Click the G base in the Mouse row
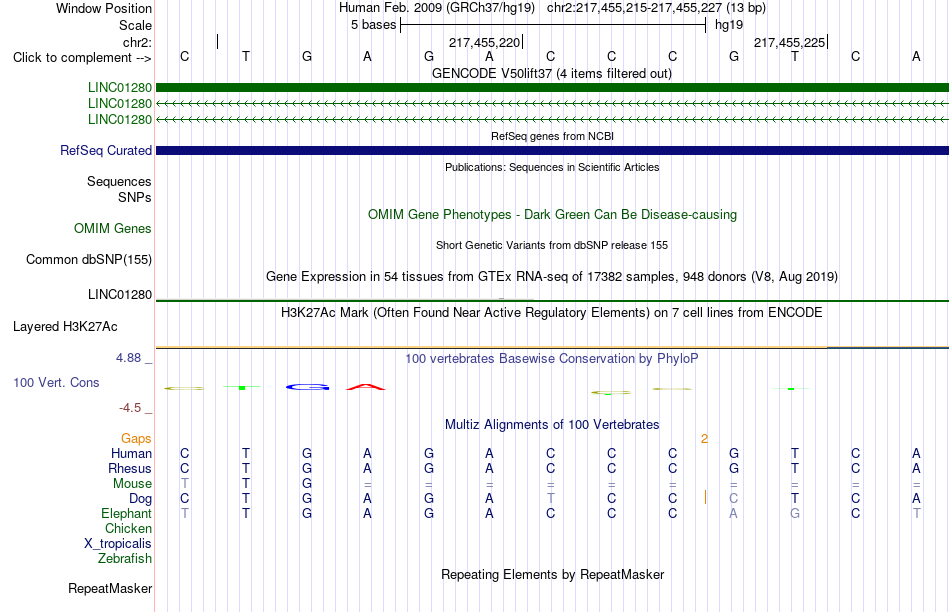 pos(307,484)
